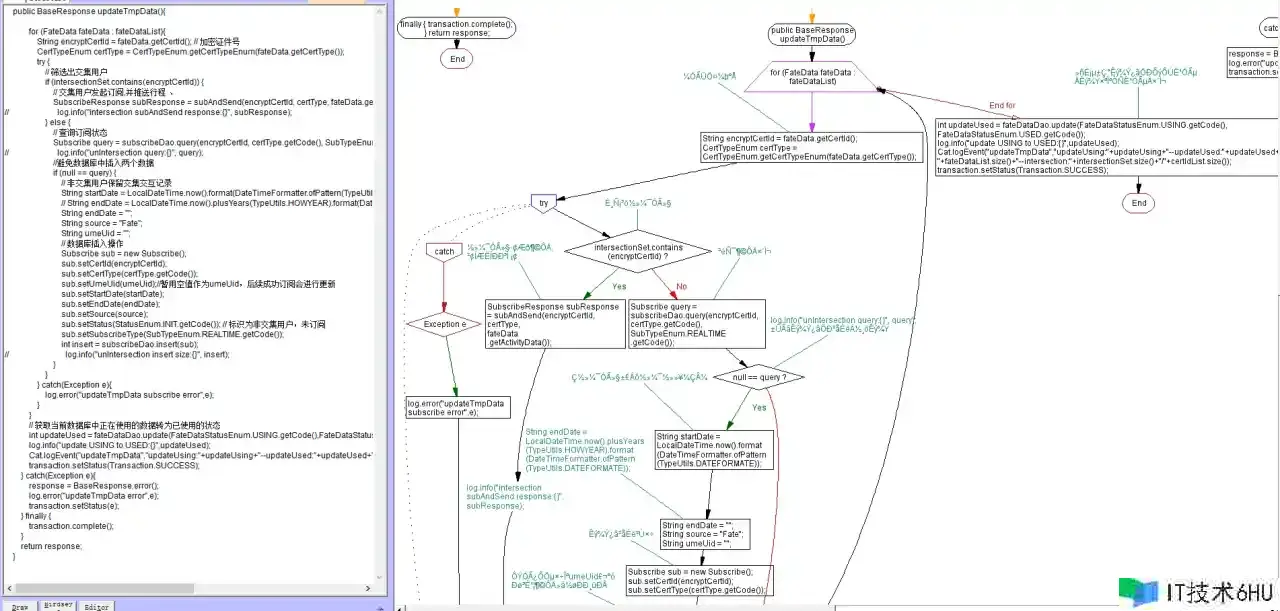The image size is (1280, 611).
Task: Click the updateTmpData start node
Action: coord(812,35)
